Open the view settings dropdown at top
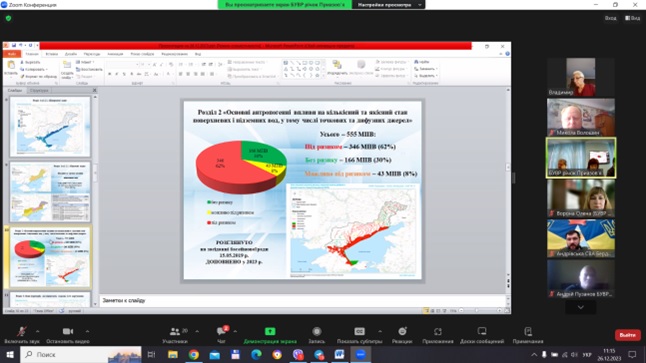 (389, 5)
